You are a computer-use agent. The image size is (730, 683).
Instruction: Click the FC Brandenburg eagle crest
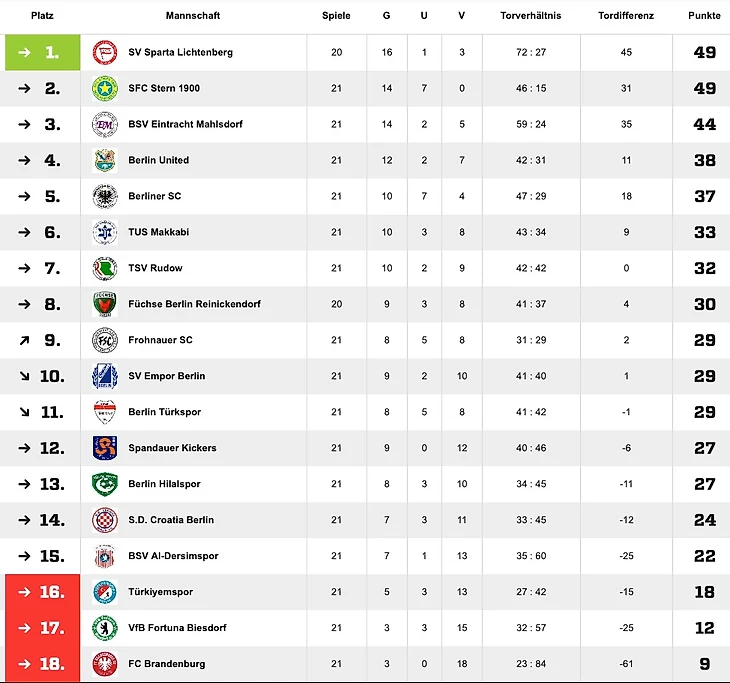(x=105, y=664)
